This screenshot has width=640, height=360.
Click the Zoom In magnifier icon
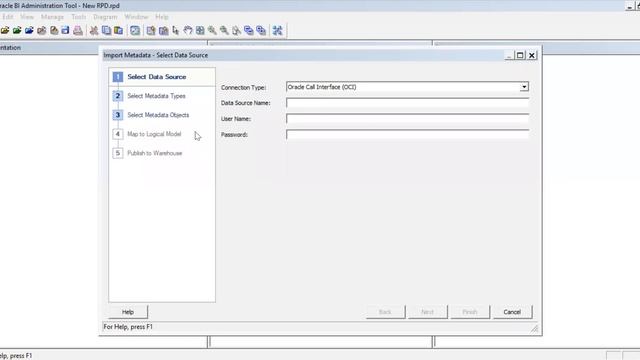click(x=212, y=31)
